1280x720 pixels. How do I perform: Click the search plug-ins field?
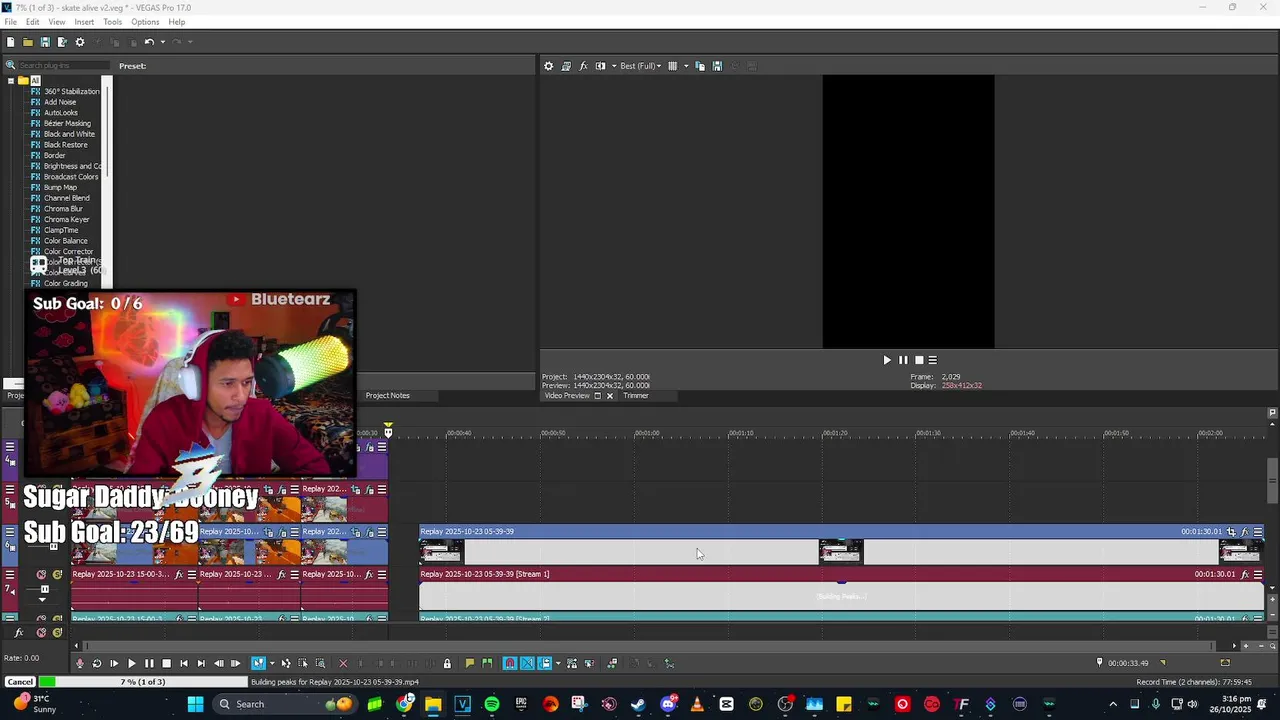pyautogui.click(x=62, y=66)
